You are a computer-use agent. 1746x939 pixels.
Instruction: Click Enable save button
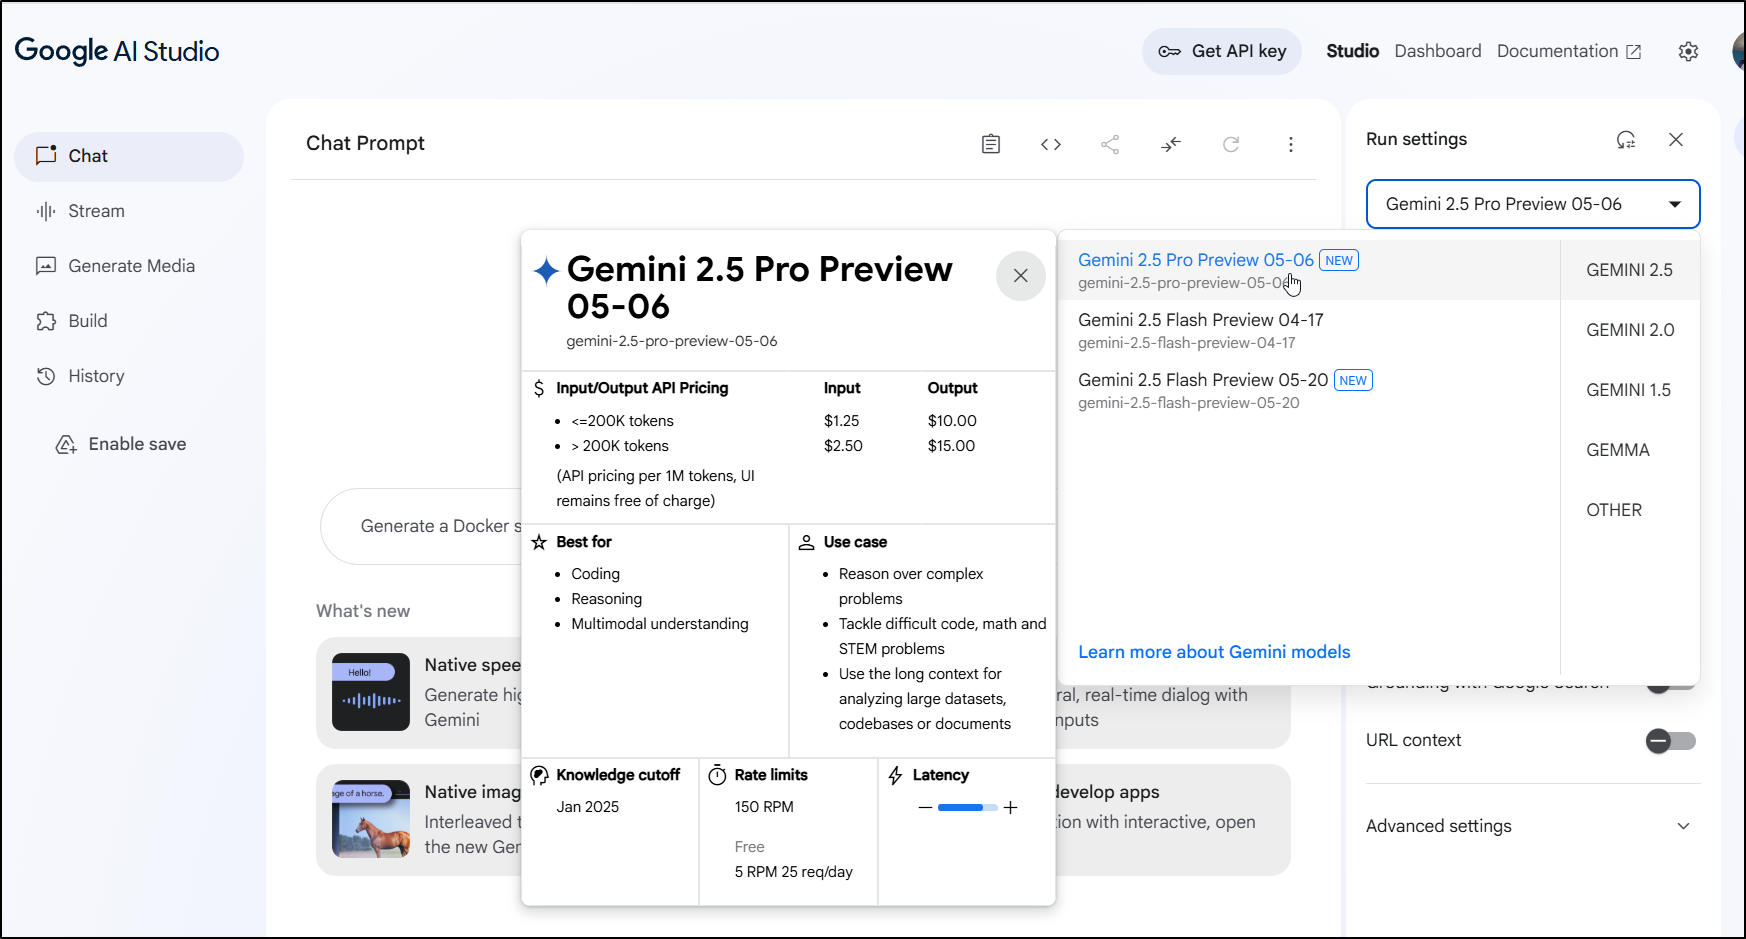point(121,444)
